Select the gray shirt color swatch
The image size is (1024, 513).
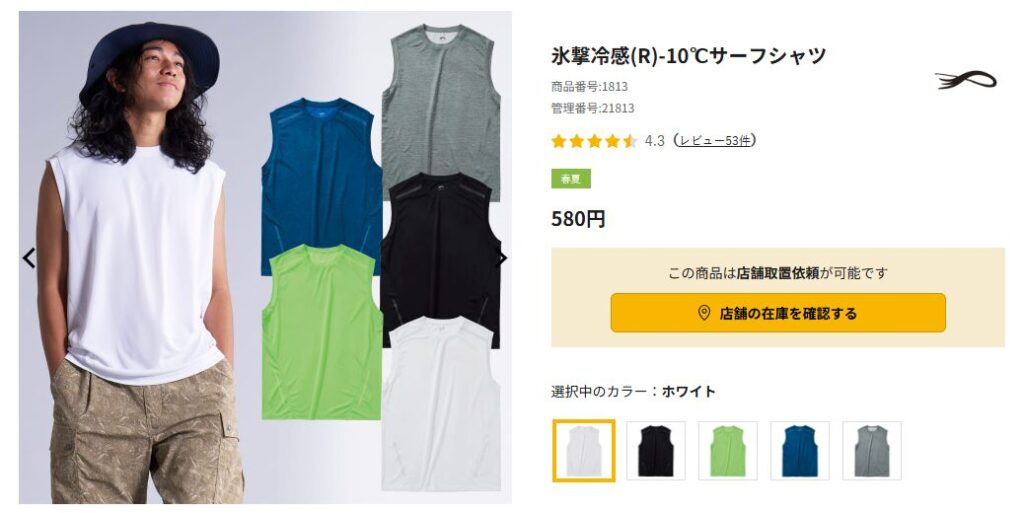[871, 450]
